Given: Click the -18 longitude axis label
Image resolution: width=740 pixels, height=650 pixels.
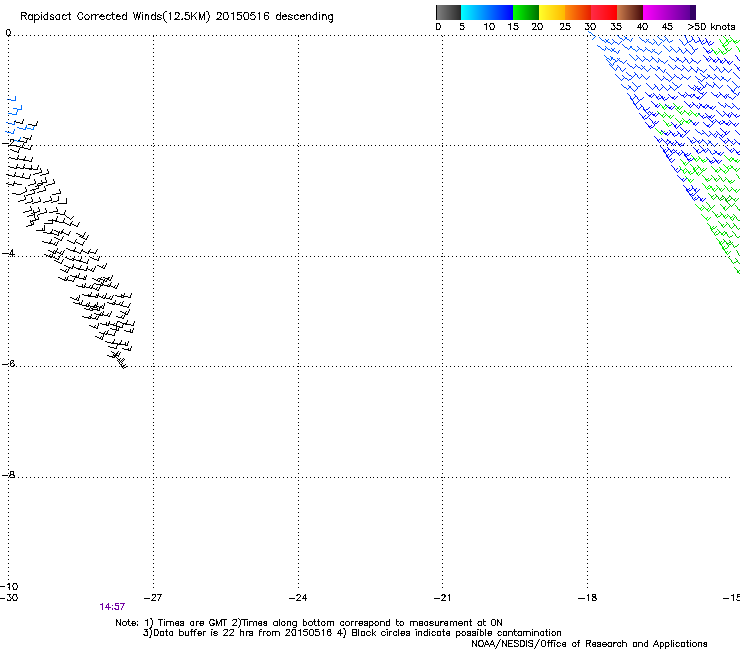Looking at the screenshot, I should [588, 598].
